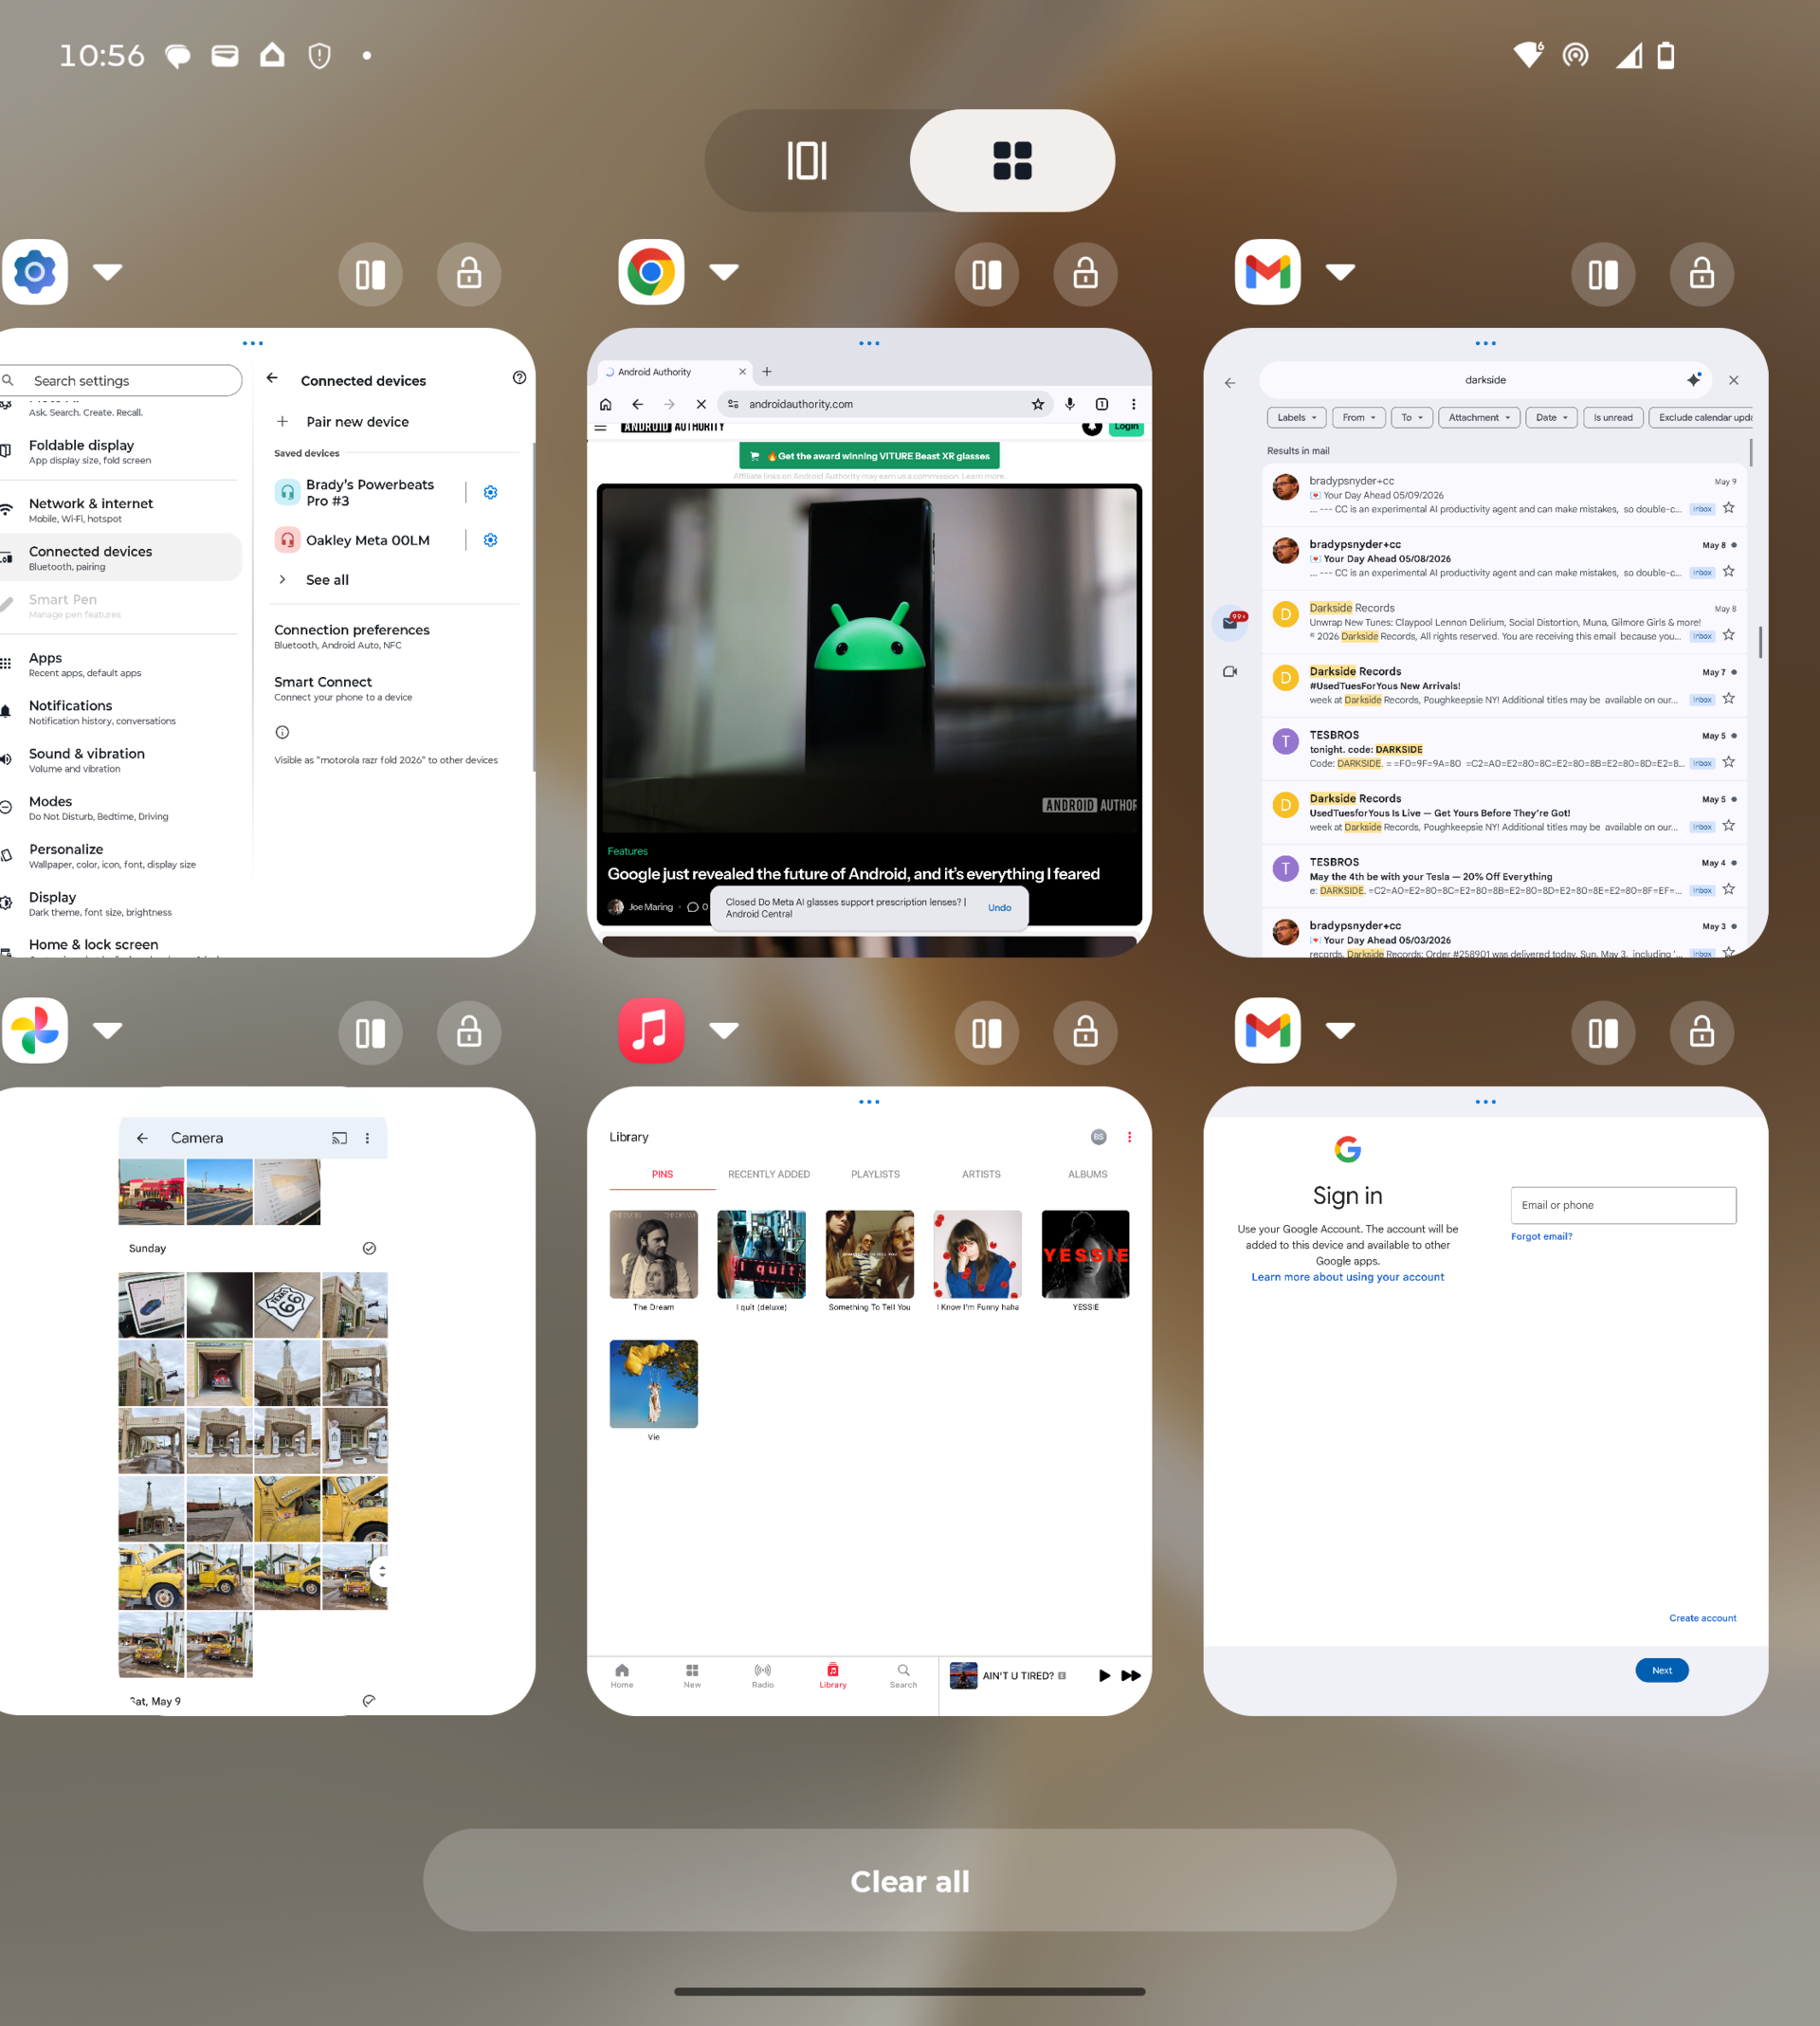Click Forgot email? link

pos(1541,1237)
